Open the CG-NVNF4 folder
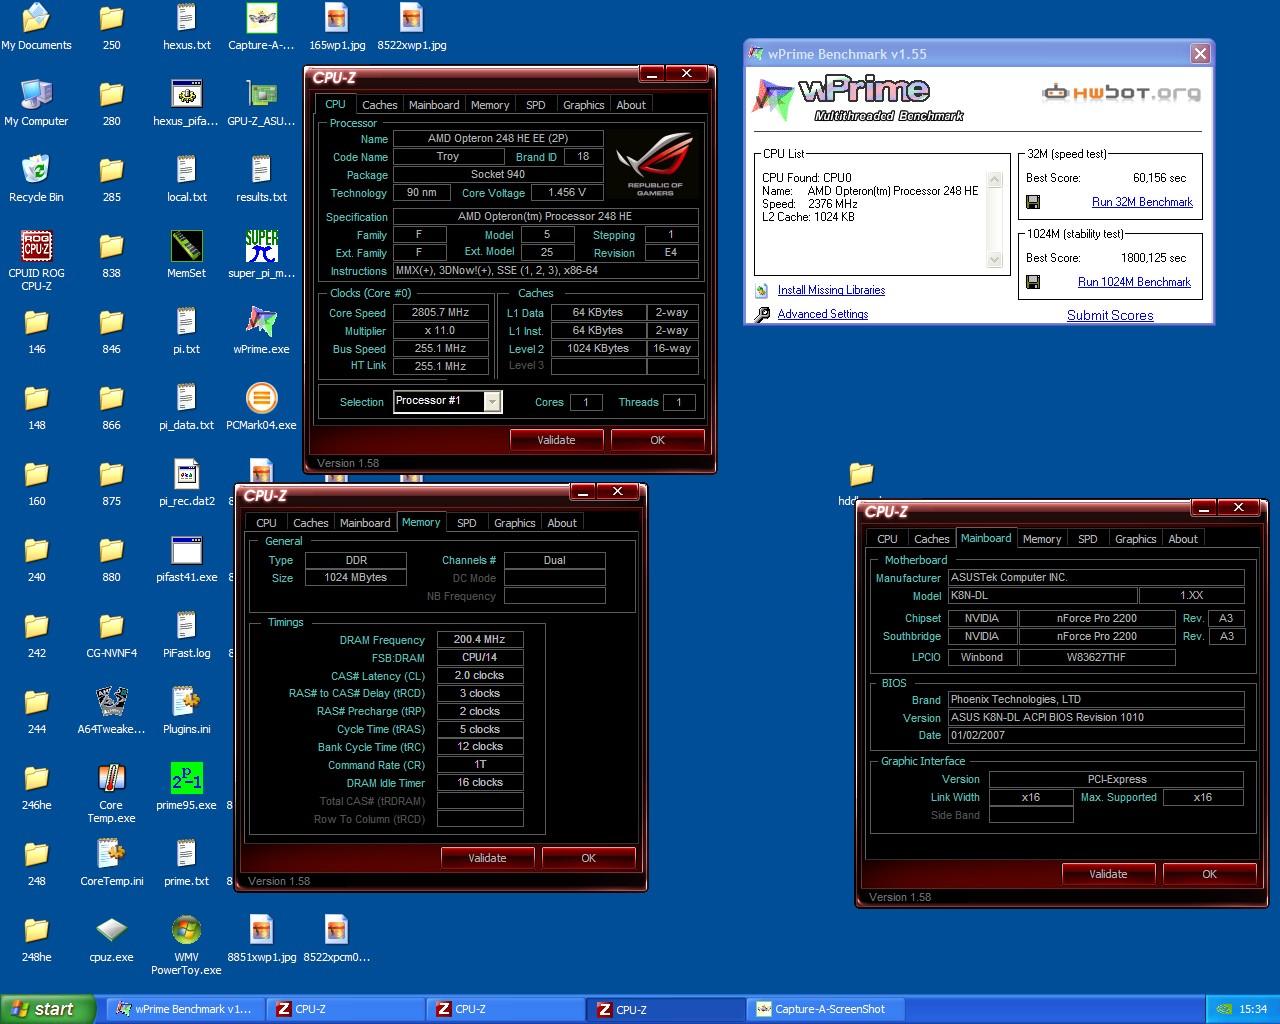 [111, 627]
